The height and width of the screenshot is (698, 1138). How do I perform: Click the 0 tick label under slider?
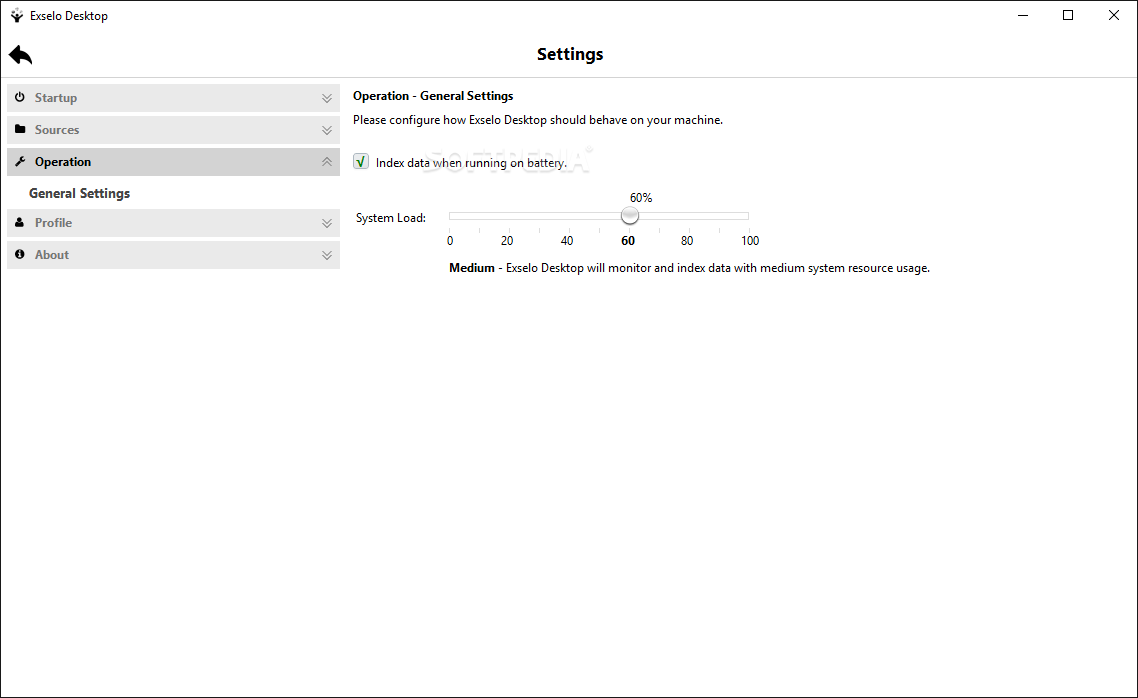(450, 241)
